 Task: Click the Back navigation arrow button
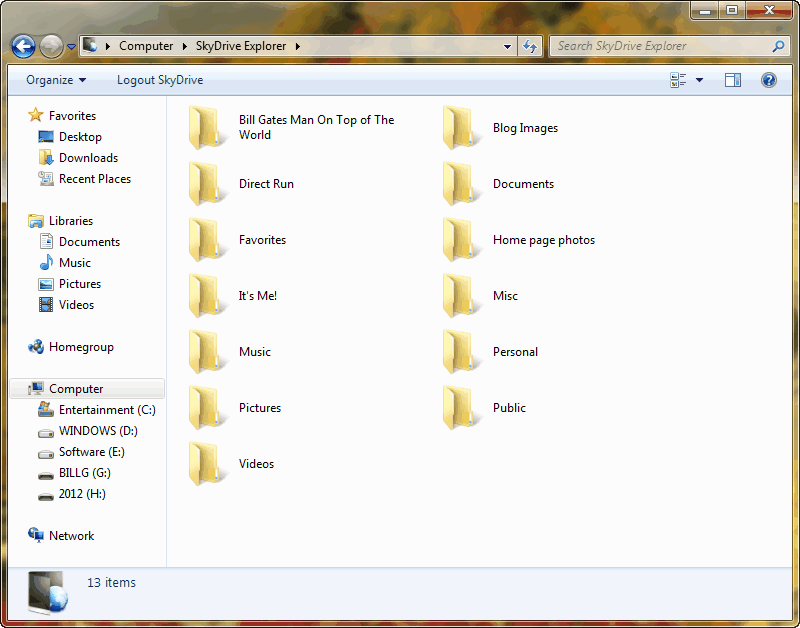pyautogui.click(x=23, y=46)
